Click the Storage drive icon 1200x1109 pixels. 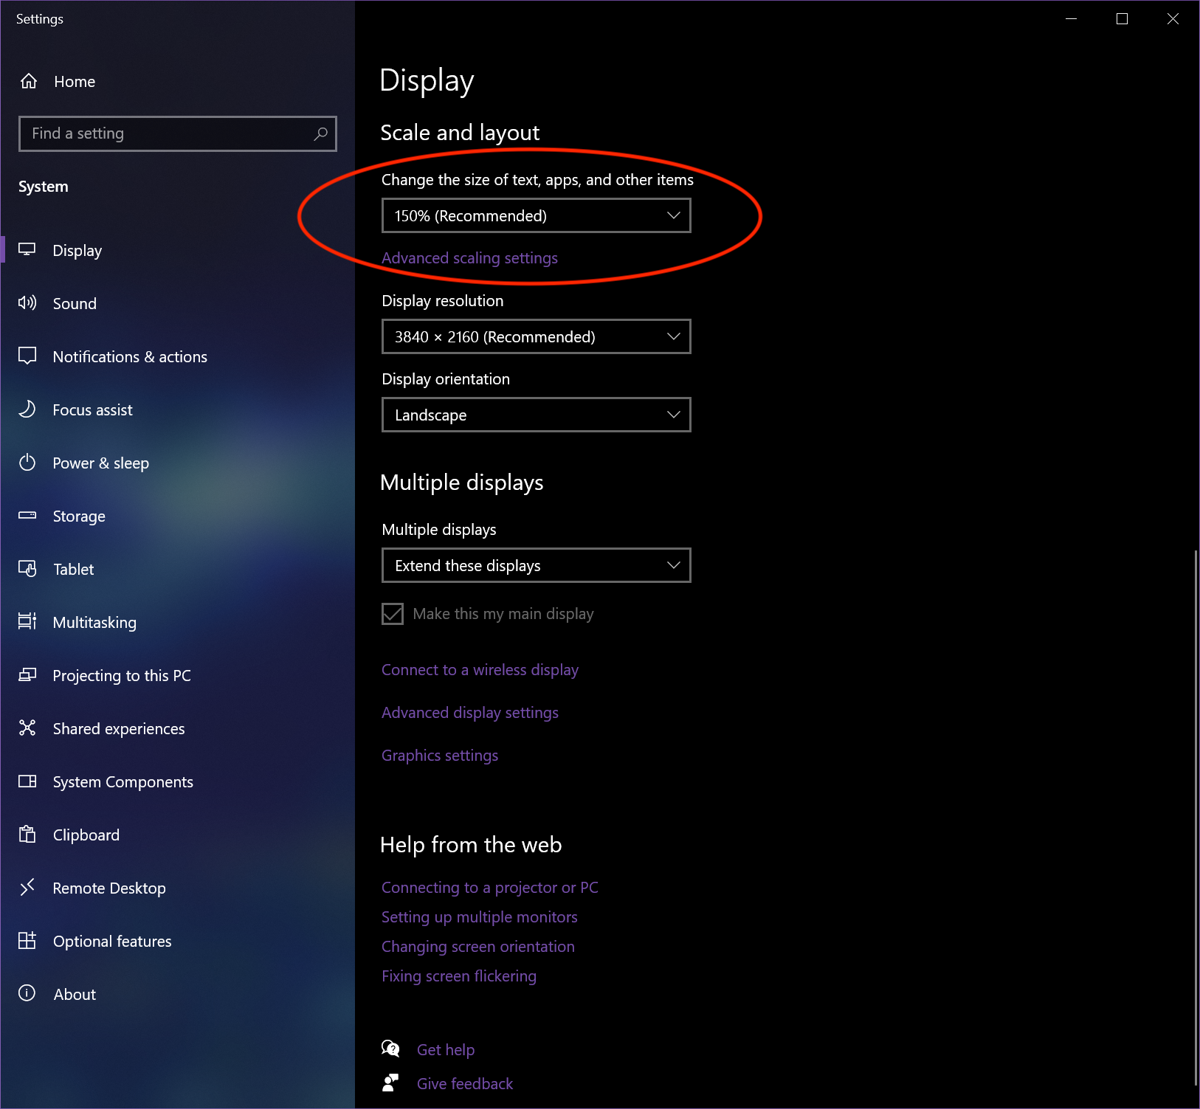[28, 515]
